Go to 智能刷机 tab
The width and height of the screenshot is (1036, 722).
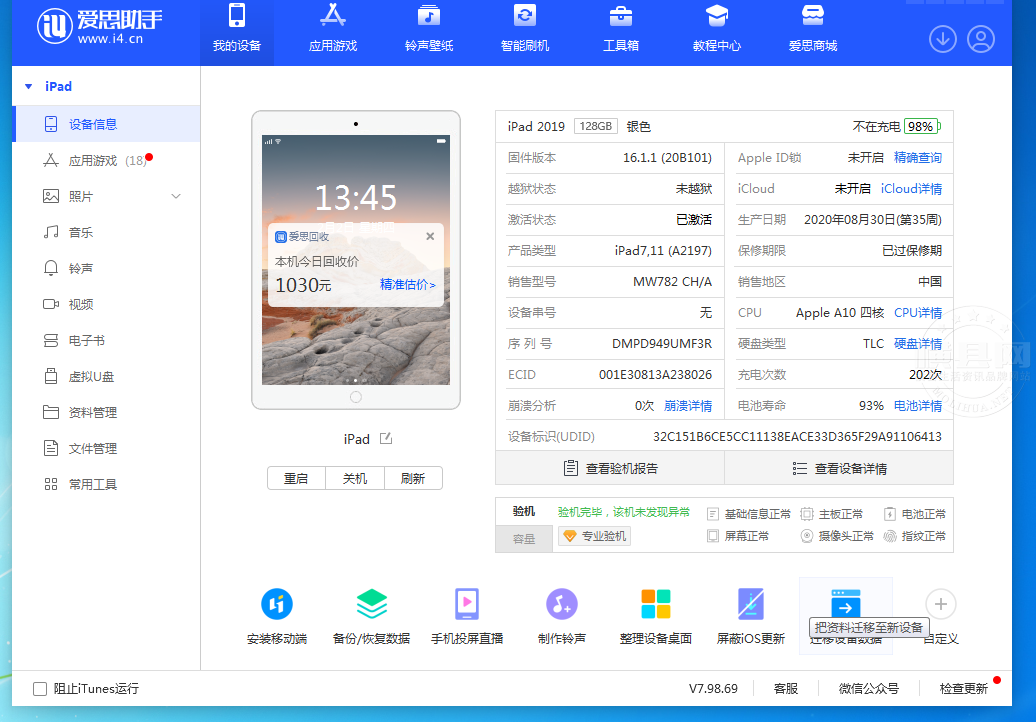(x=525, y=30)
